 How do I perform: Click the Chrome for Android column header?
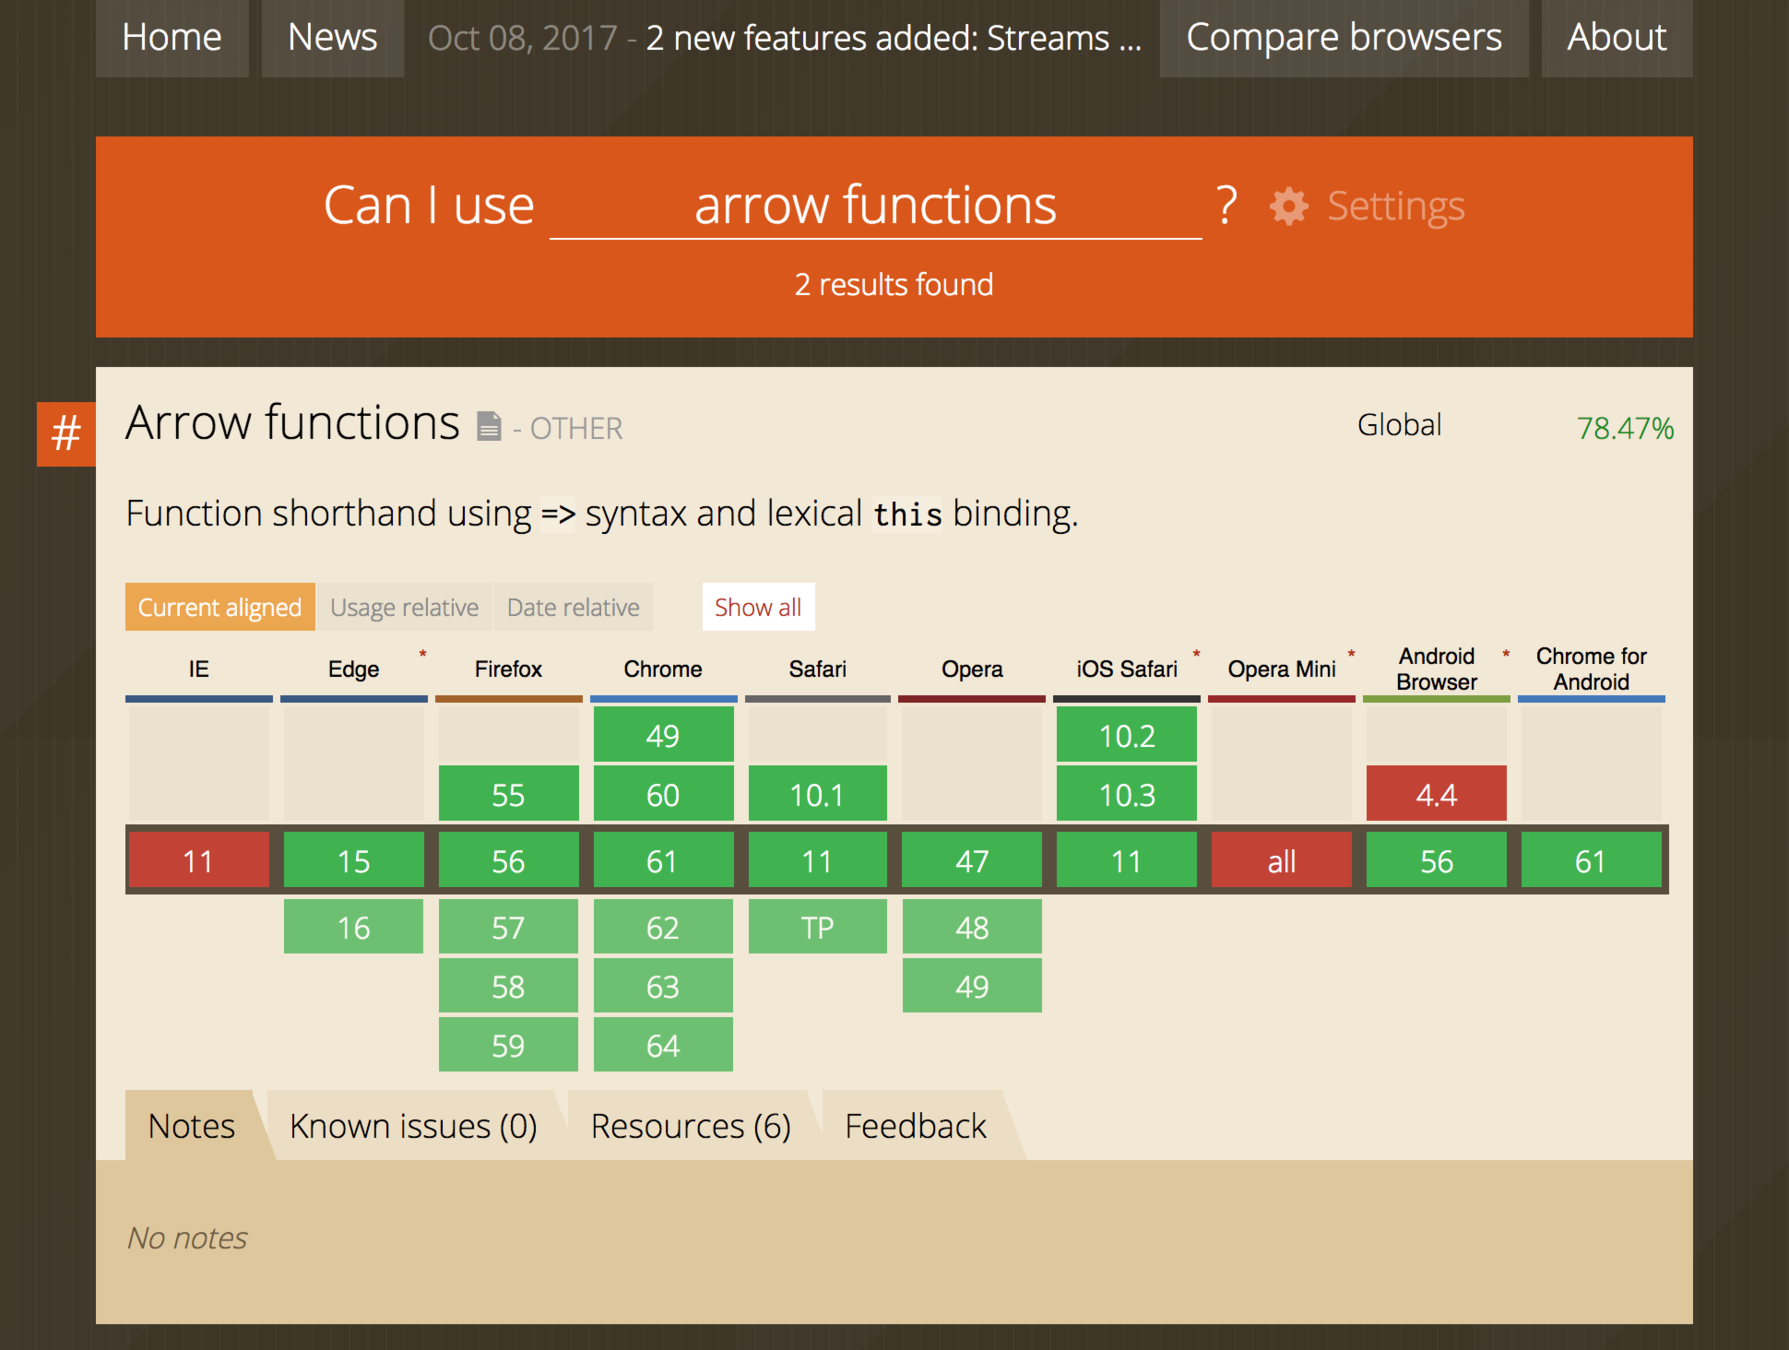pyautogui.click(x=1591, y=669)
